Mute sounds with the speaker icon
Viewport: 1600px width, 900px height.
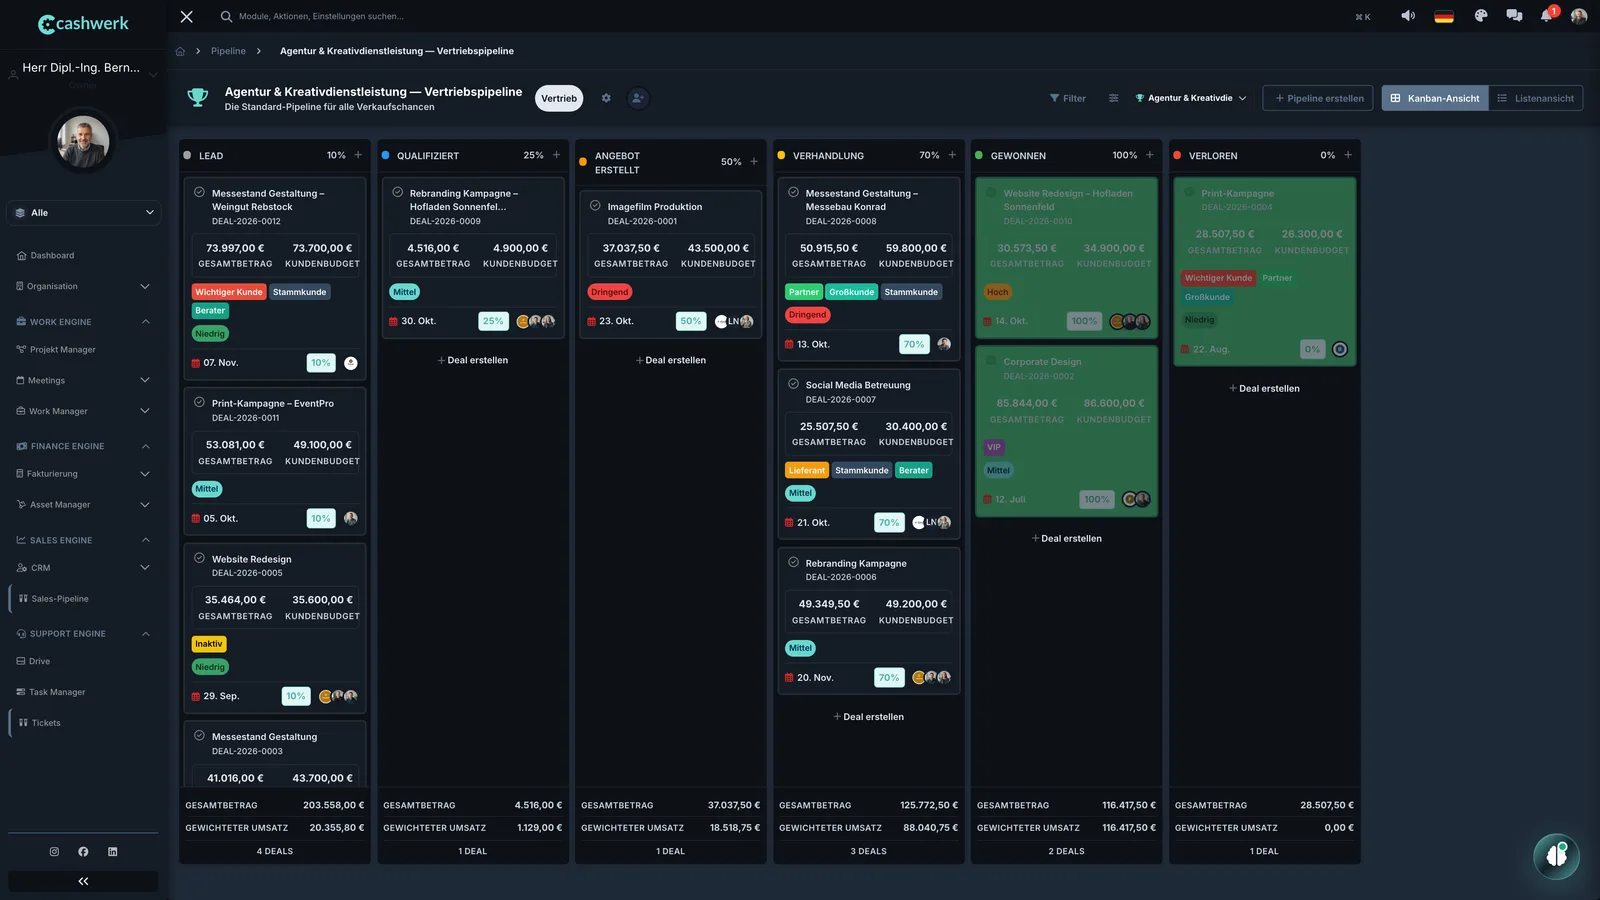1408,16
